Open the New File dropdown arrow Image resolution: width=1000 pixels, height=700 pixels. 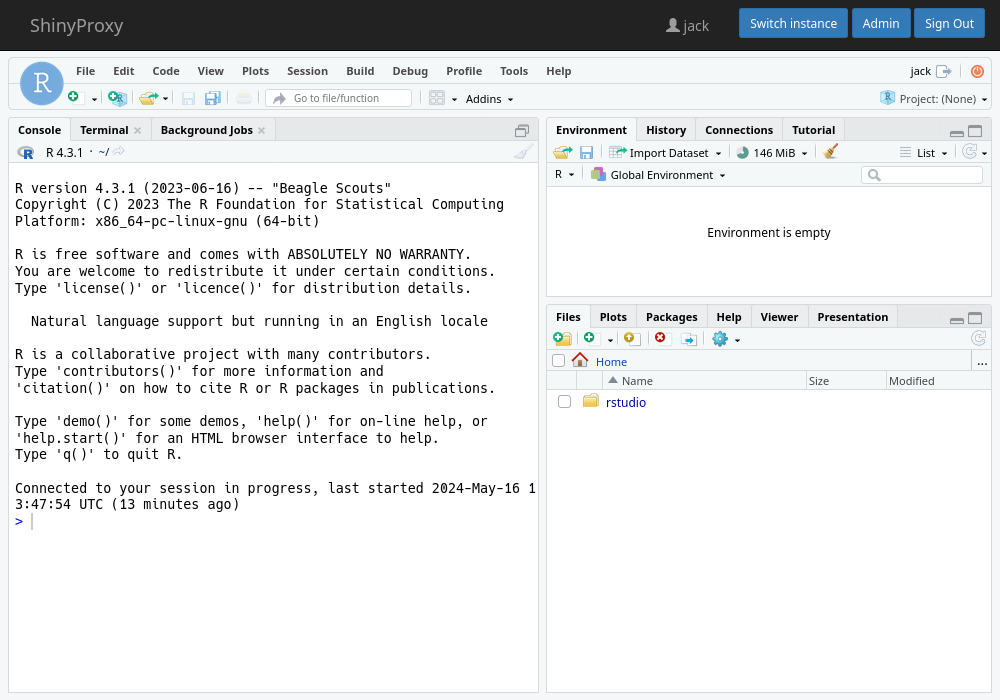[x=94, y=99]
